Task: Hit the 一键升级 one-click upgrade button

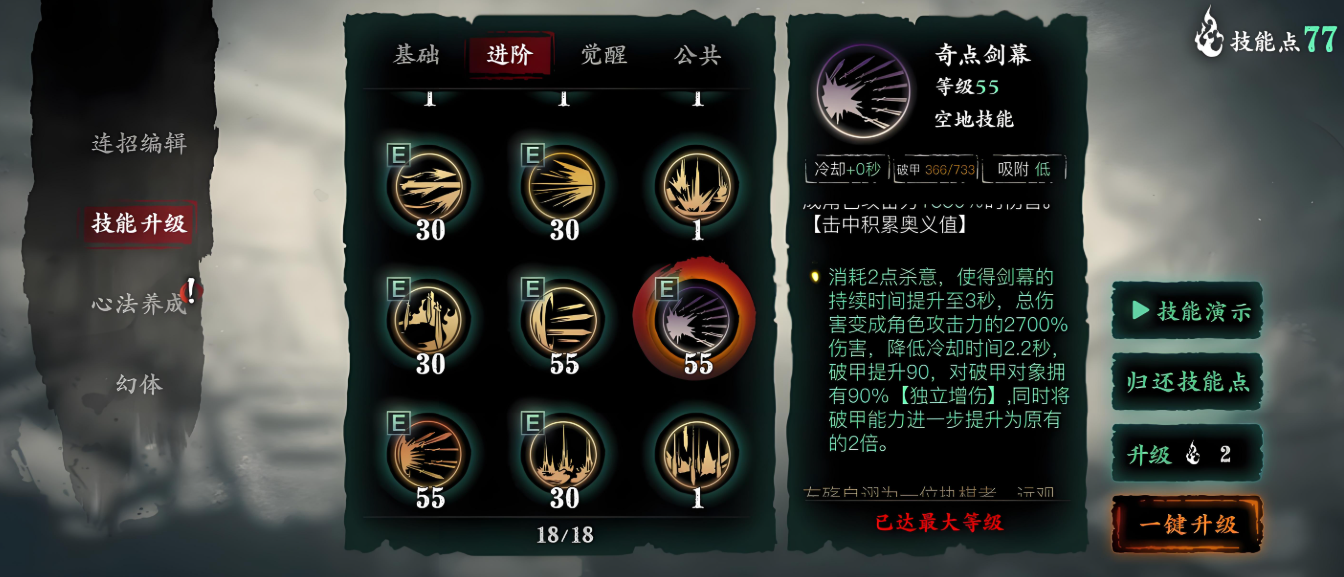Action: click(1188, 524)
